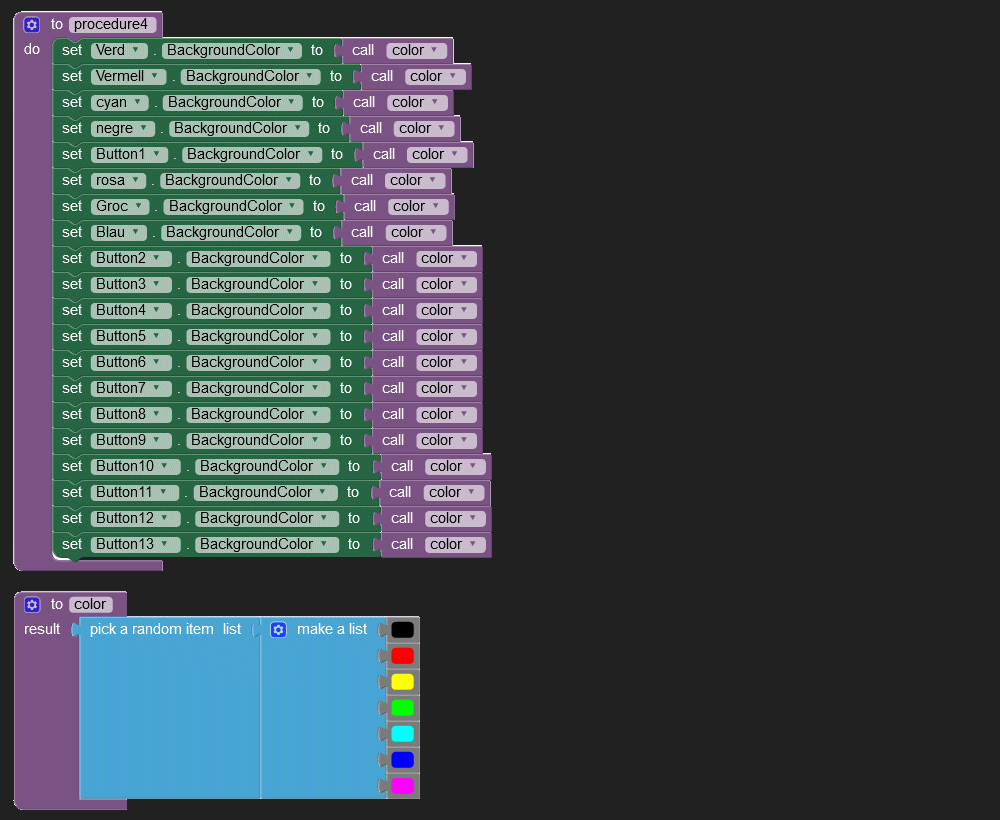Edit the color procedure name field

coord(90,604)
